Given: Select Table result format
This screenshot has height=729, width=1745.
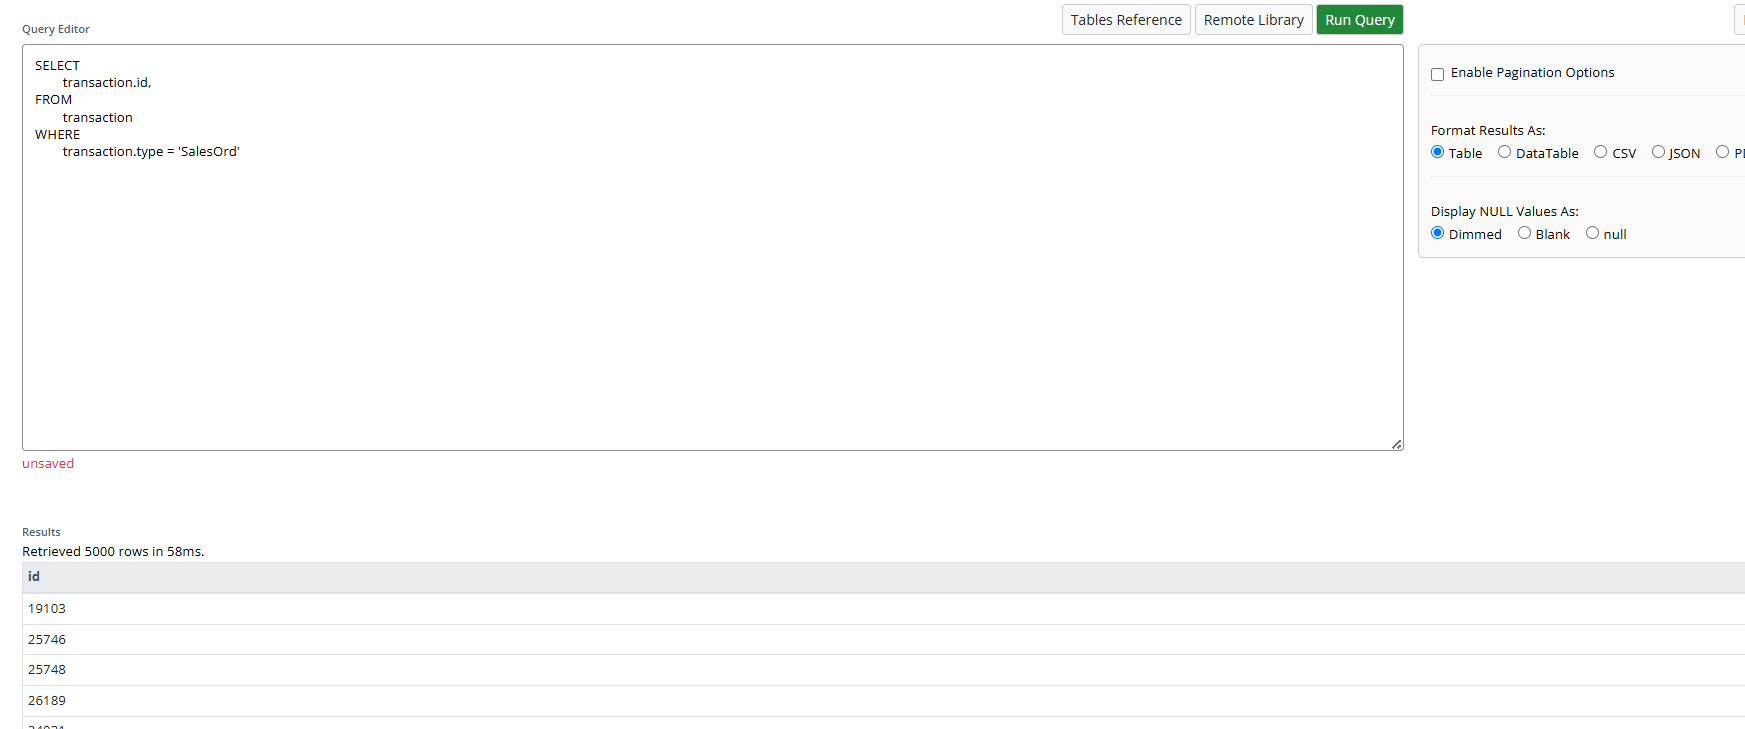Looking at the screenshot, I should pos(1437,152).
